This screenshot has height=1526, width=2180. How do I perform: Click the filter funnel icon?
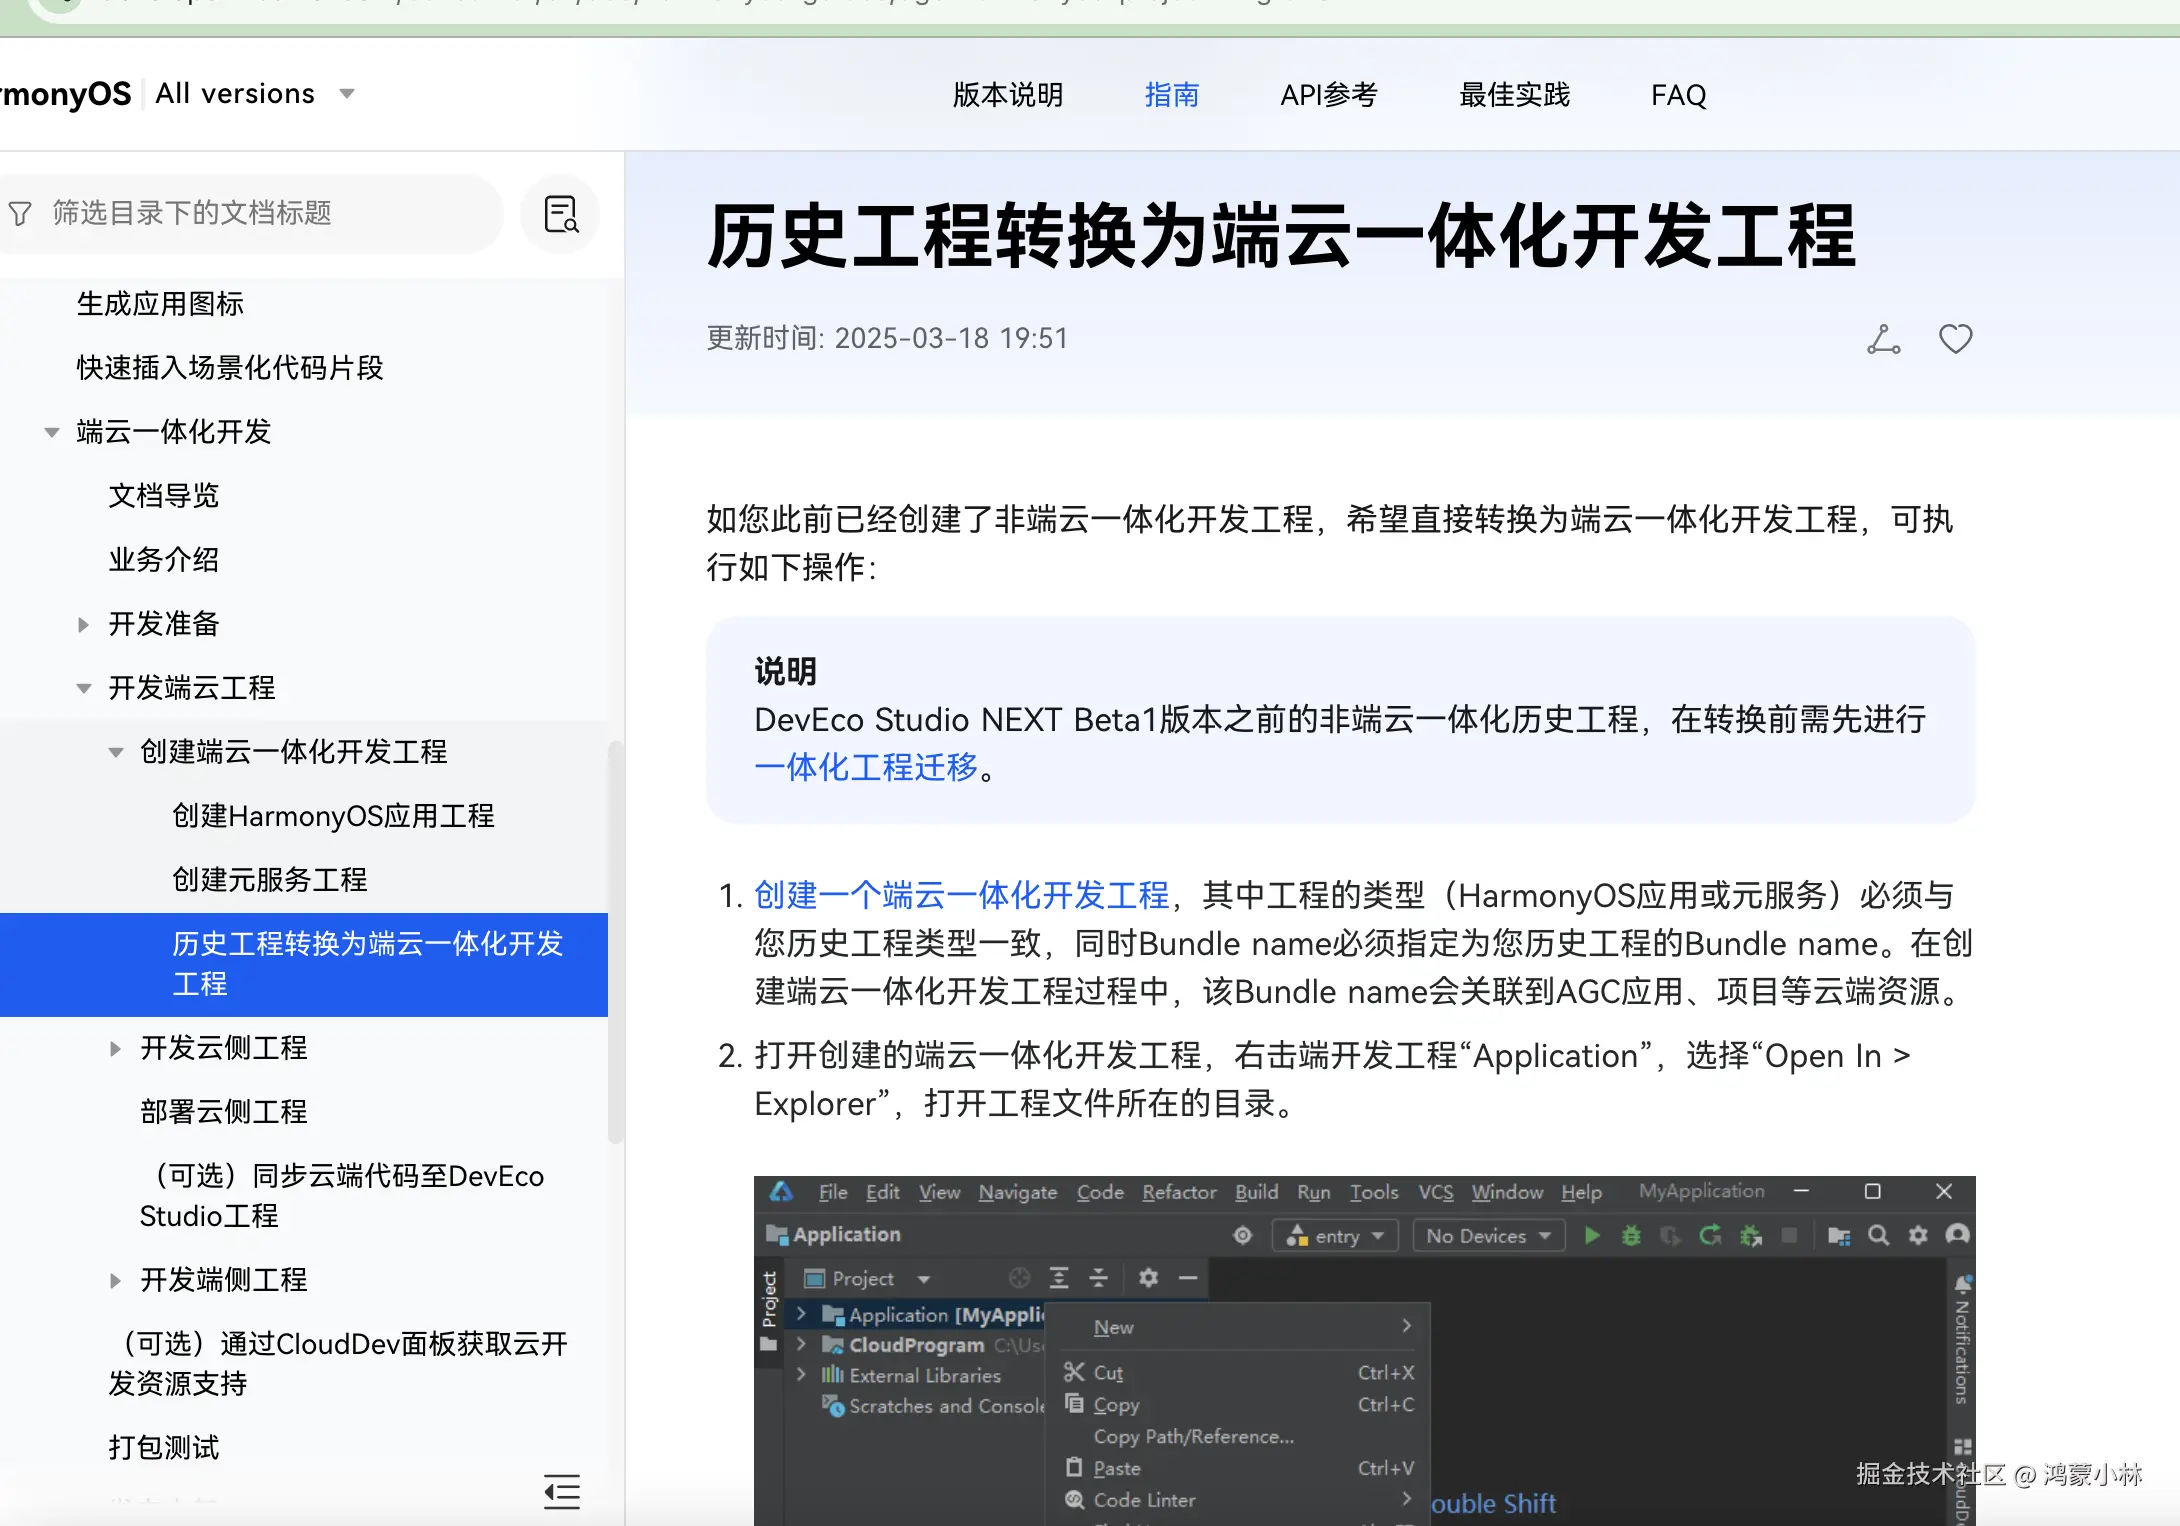coord(20,213)
